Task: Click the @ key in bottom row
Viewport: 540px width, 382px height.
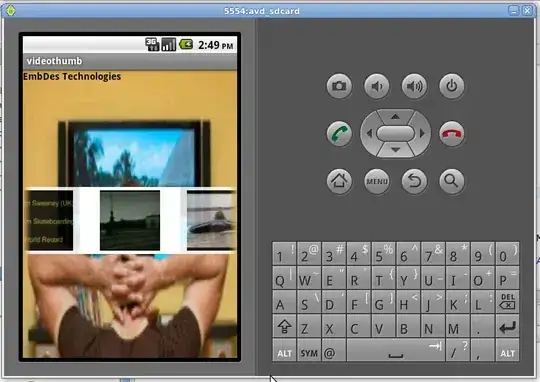Action: point(334,350)
